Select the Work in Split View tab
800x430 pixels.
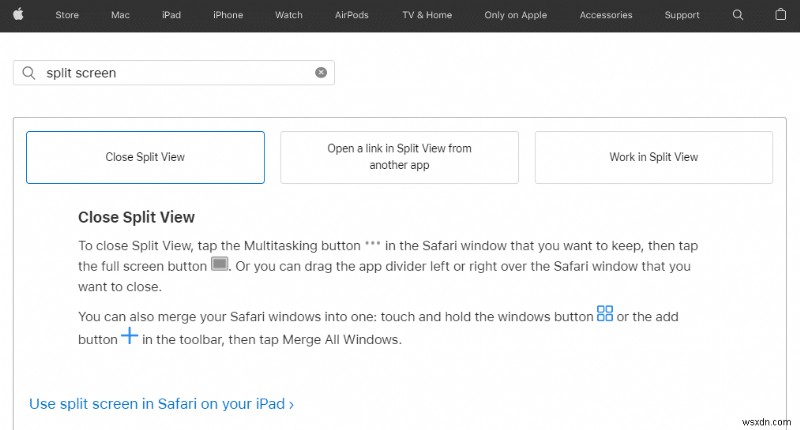[x=654, y=157]
